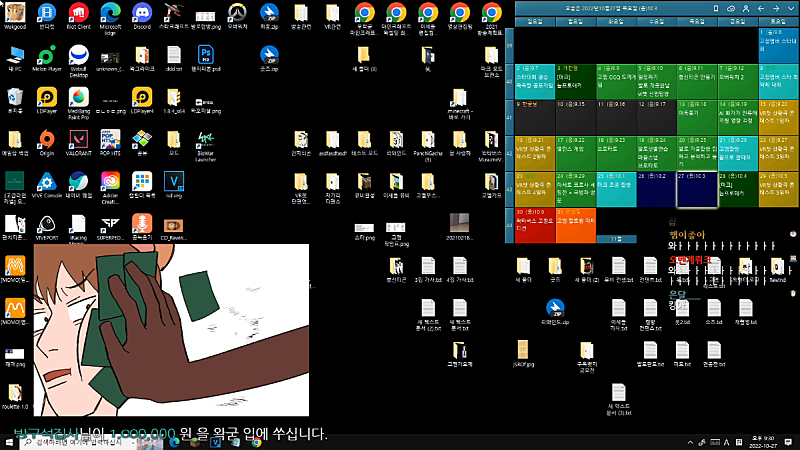Image resolution: width=800 pixels, height=450 pixels.
Task: Click the cloud sync icon in calendar header
Action: (731, 8)
